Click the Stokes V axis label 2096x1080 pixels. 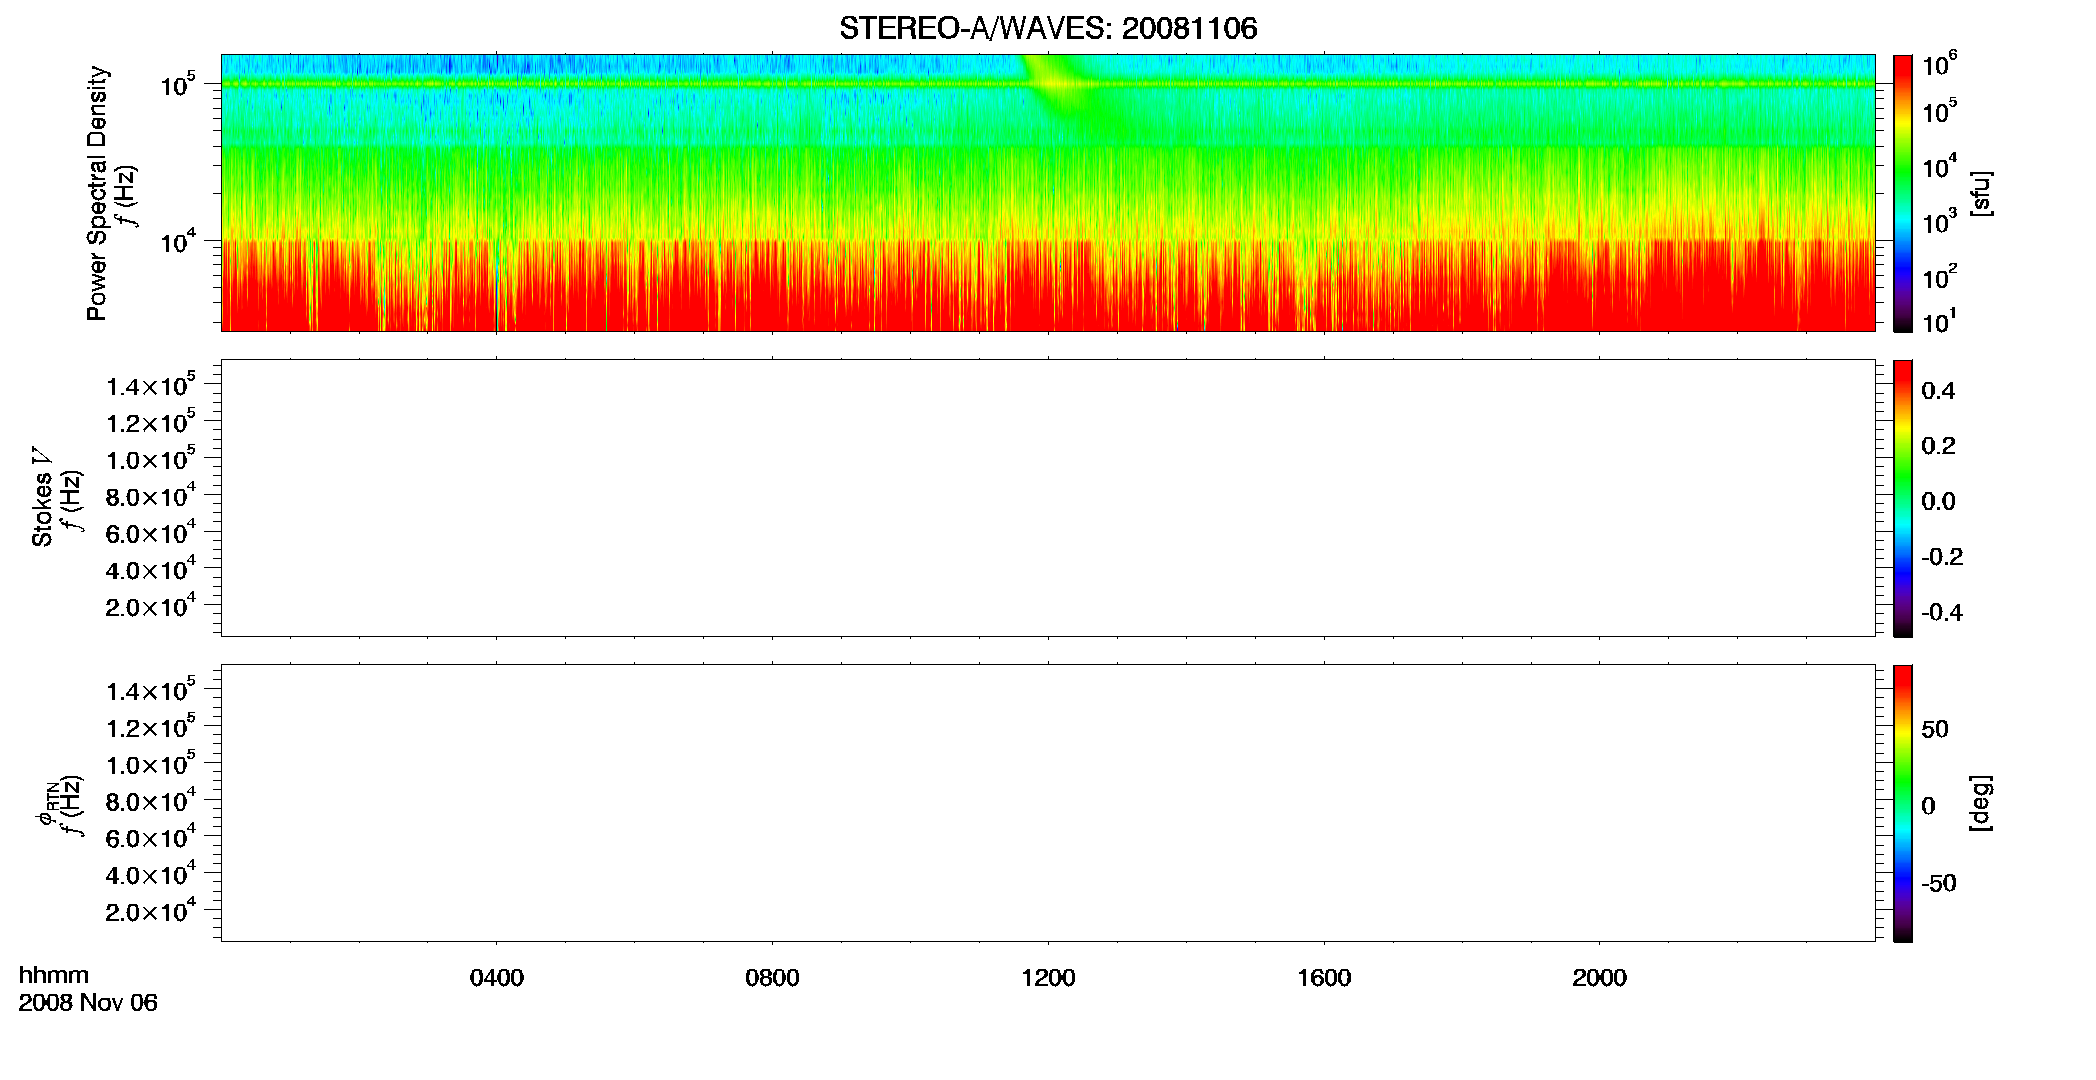[x=42, y=498]
